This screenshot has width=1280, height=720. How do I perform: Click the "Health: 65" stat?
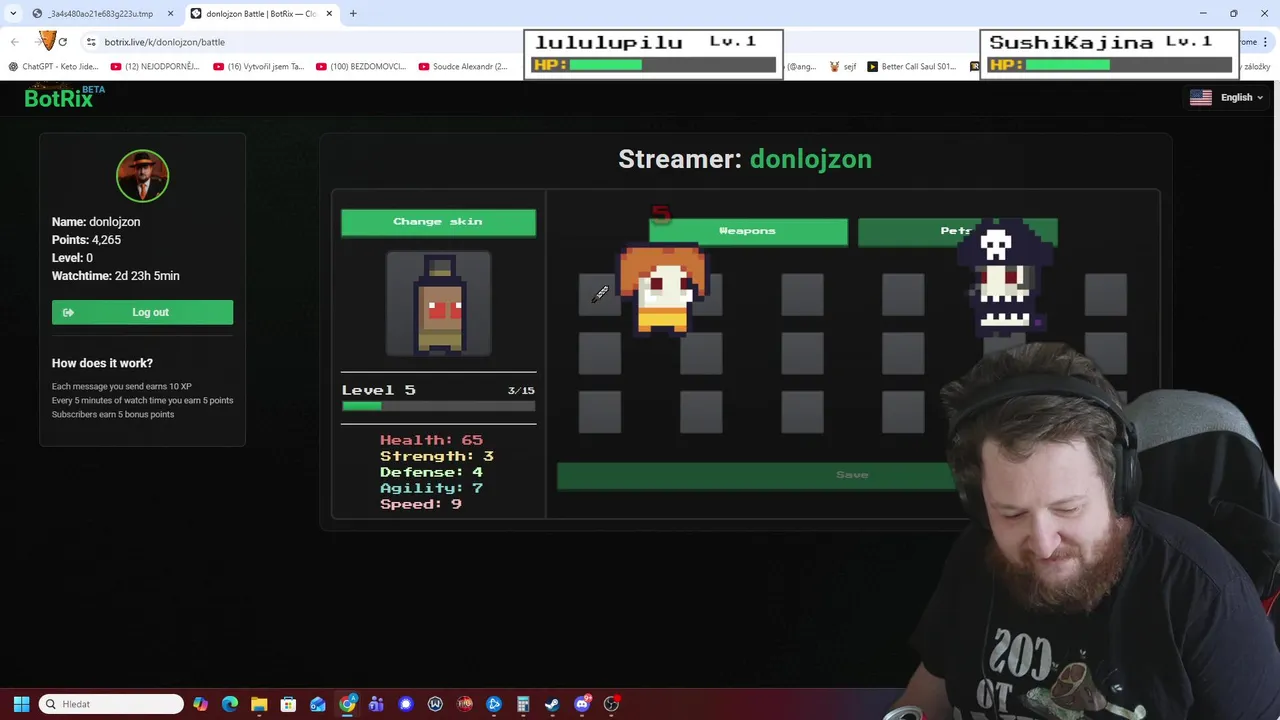tap(431, 440)
